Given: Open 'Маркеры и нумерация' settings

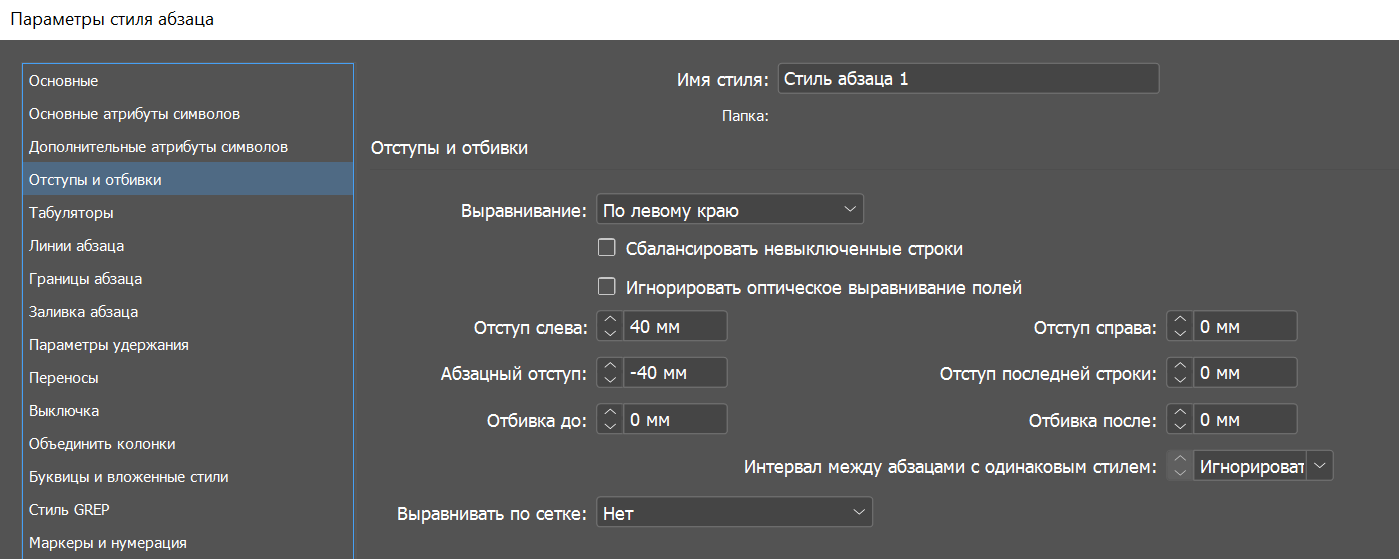Looking at the screenshot, I should tap(108, 543).
